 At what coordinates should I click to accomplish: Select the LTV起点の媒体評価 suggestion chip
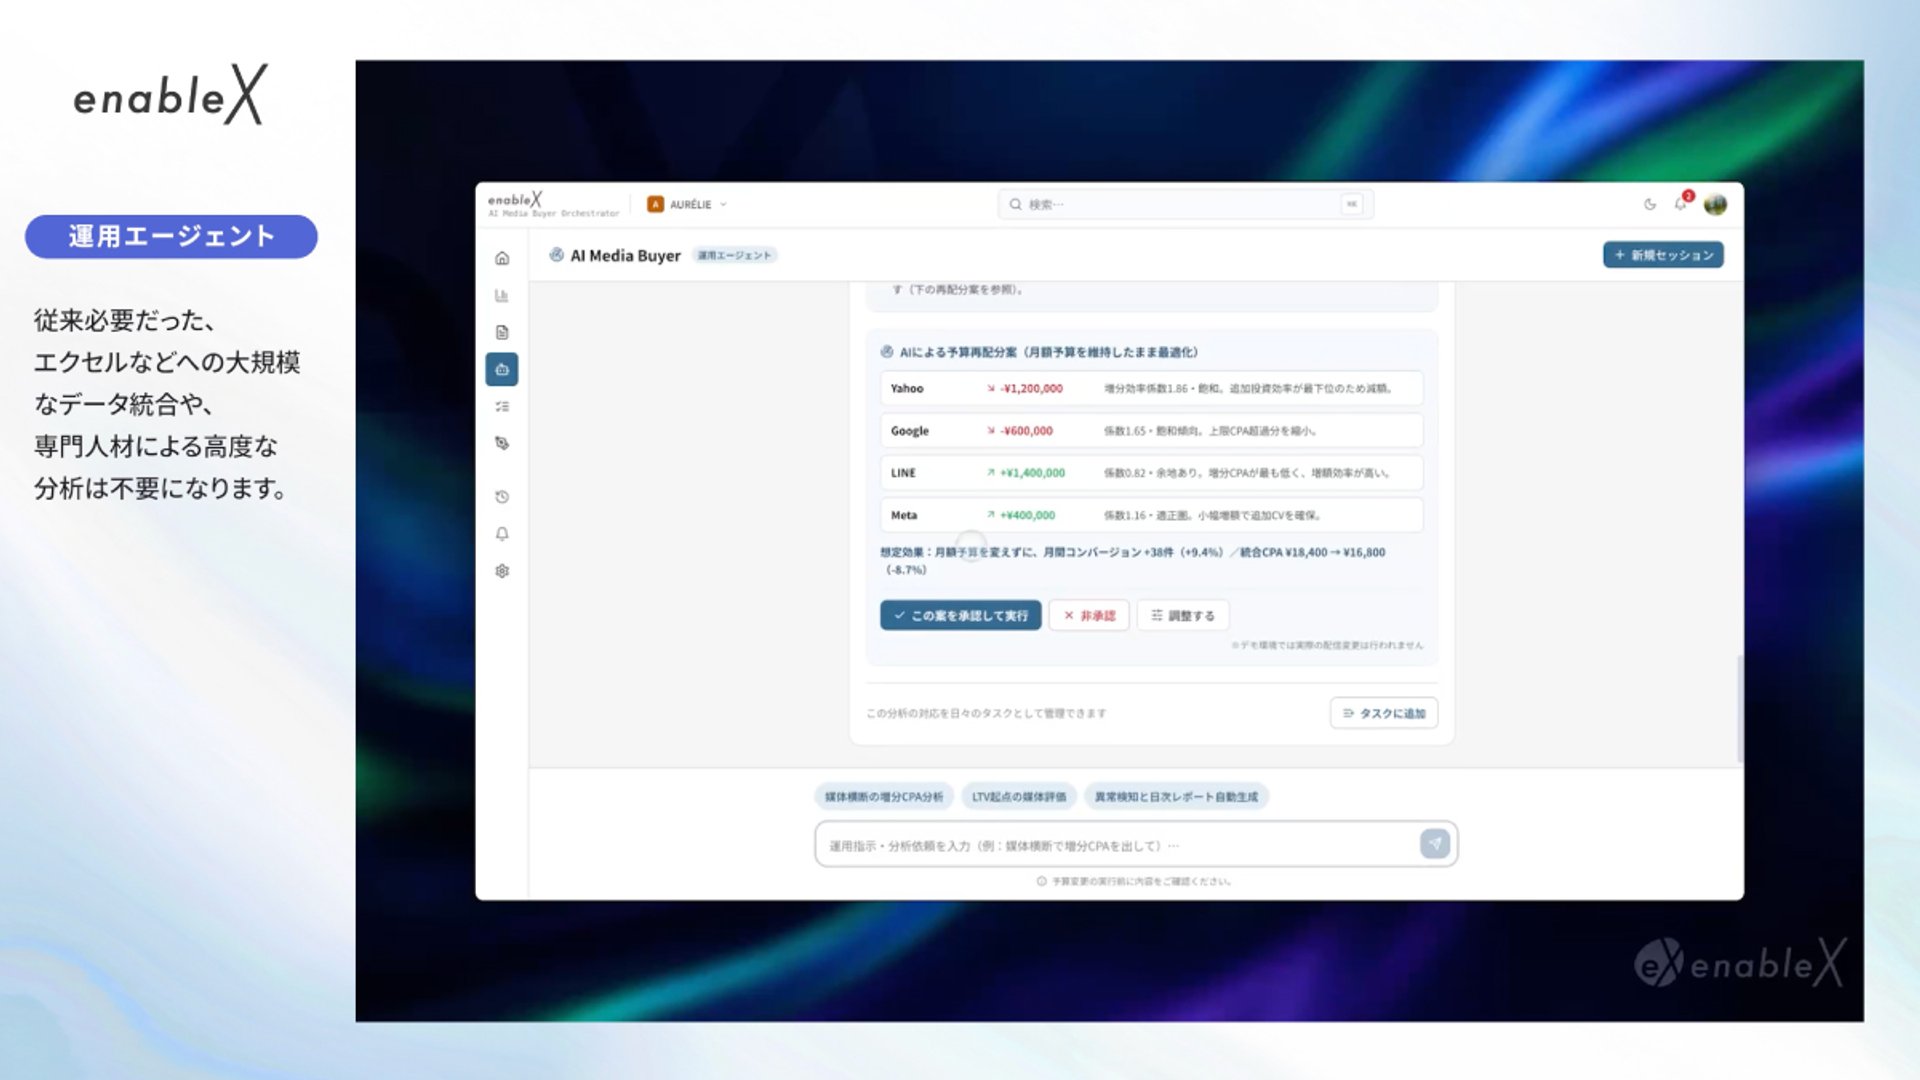[1019, 797]
